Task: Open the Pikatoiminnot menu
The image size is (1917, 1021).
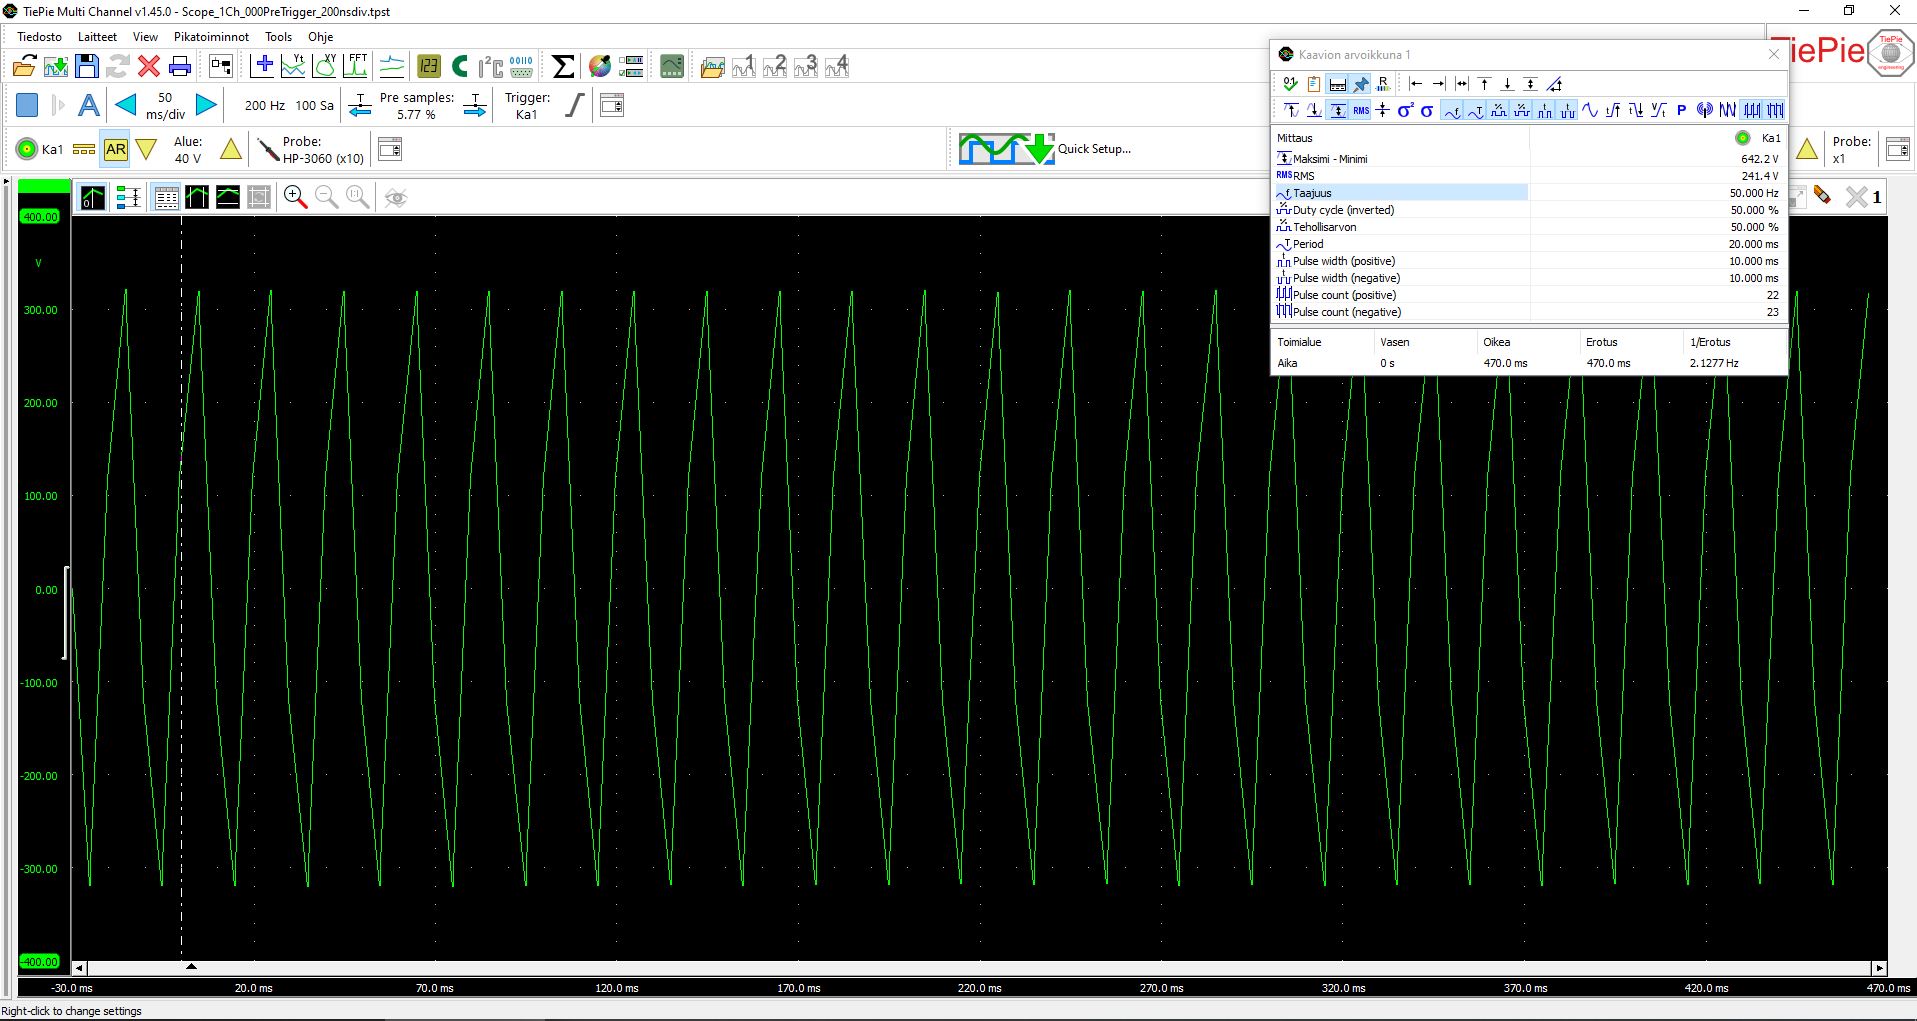Action: click(x=211, y=36)
